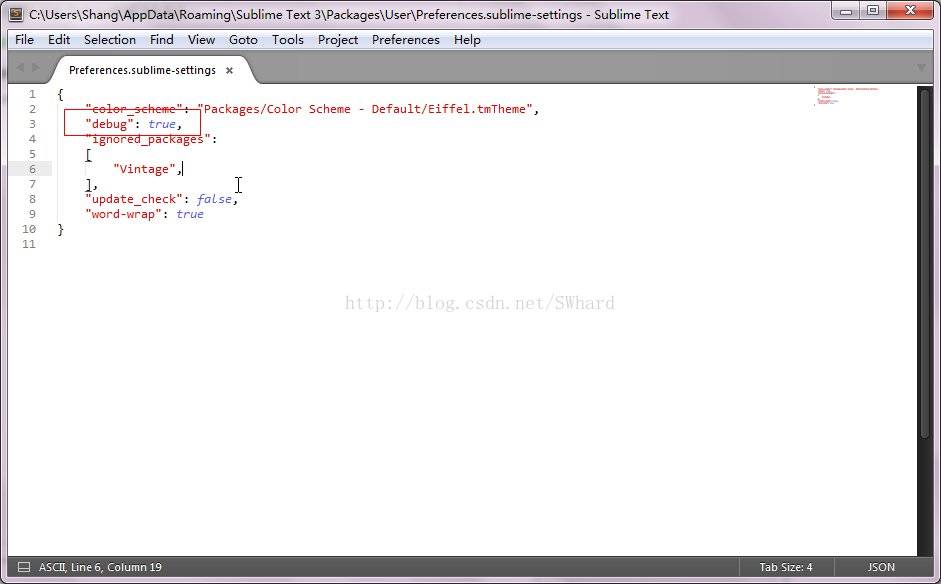Click the "update_check" key

coord(133,199)
